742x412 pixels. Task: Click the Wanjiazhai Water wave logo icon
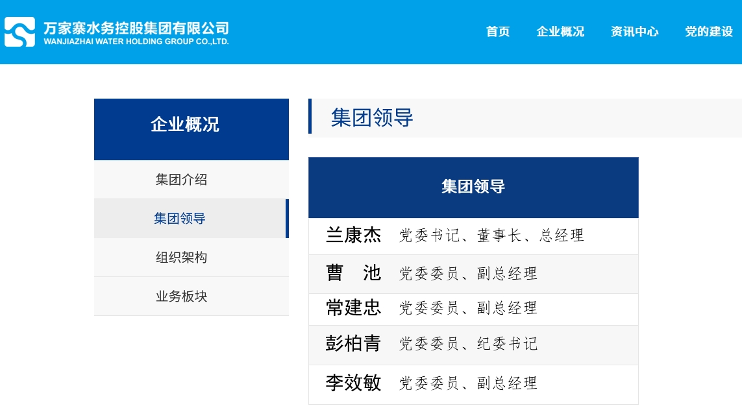pyautogui.click(x=20, y=32)
